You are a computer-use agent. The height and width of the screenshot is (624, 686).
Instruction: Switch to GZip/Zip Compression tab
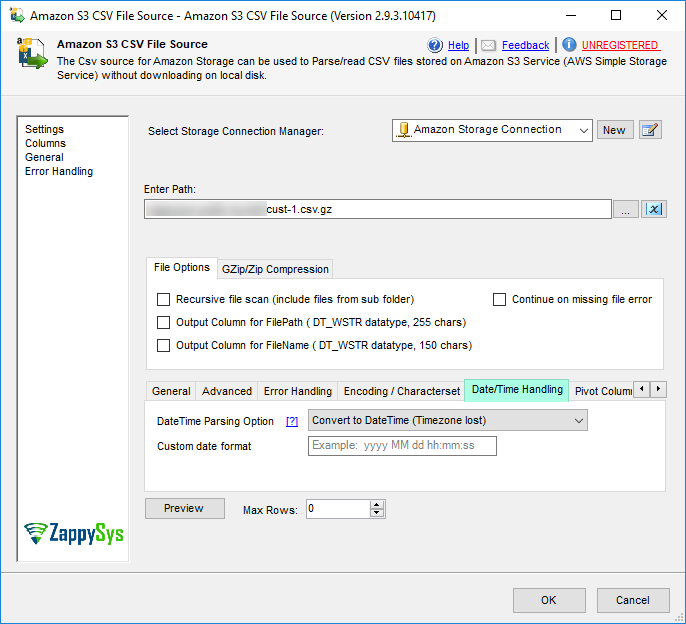[x=275, y=269]
